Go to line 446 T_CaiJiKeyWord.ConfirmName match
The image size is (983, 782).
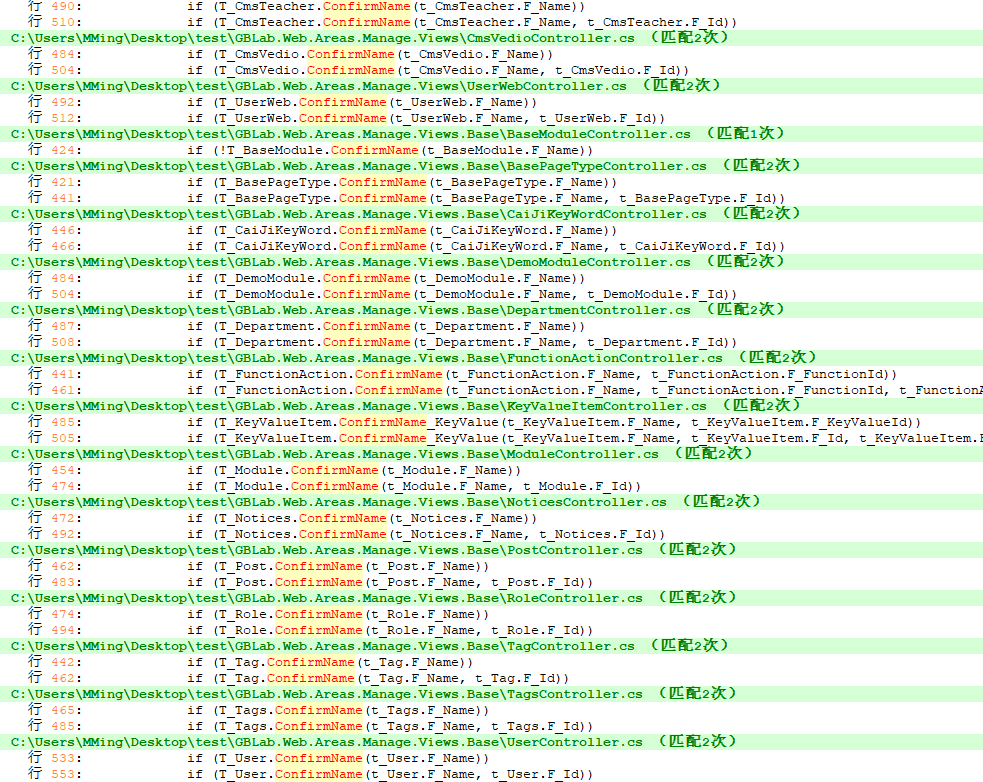coord(402,230)
